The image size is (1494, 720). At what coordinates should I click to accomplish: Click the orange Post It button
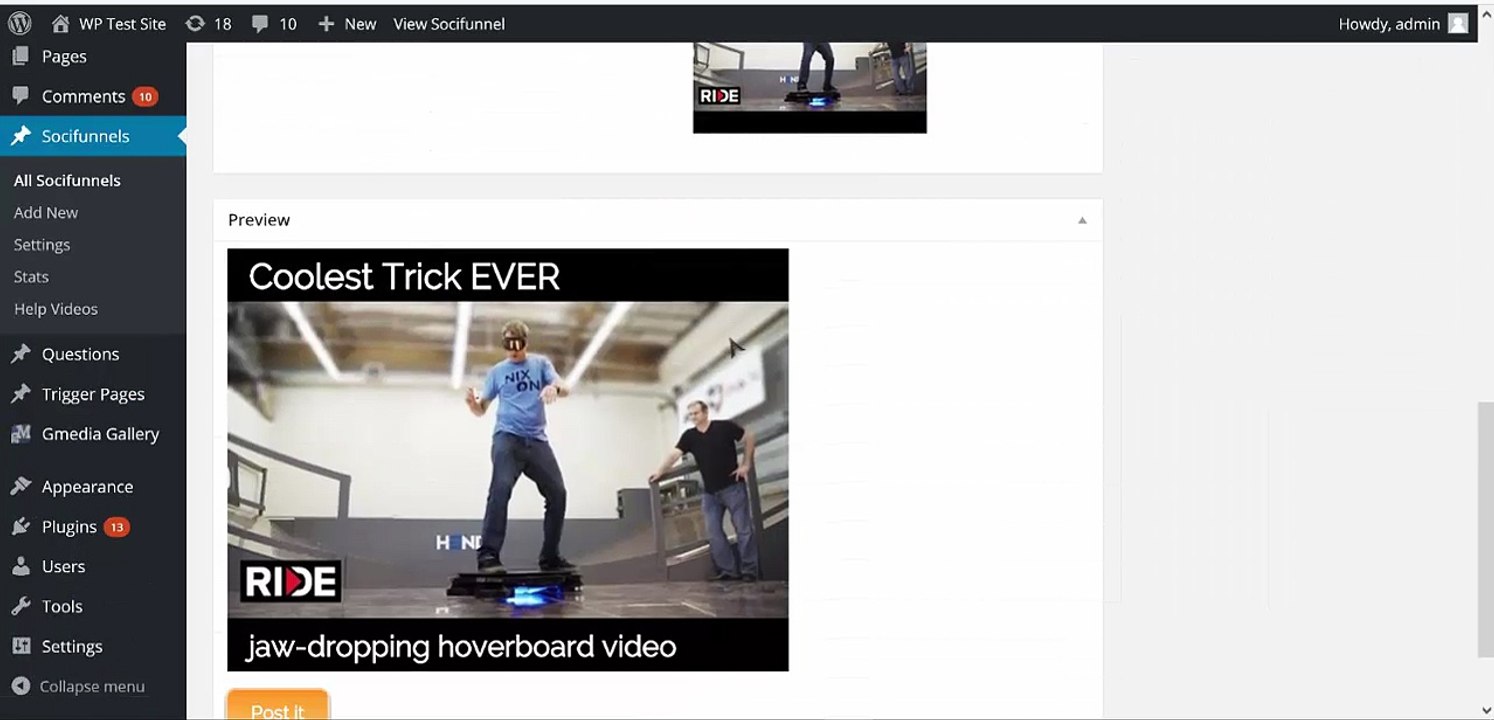(277, 704)
